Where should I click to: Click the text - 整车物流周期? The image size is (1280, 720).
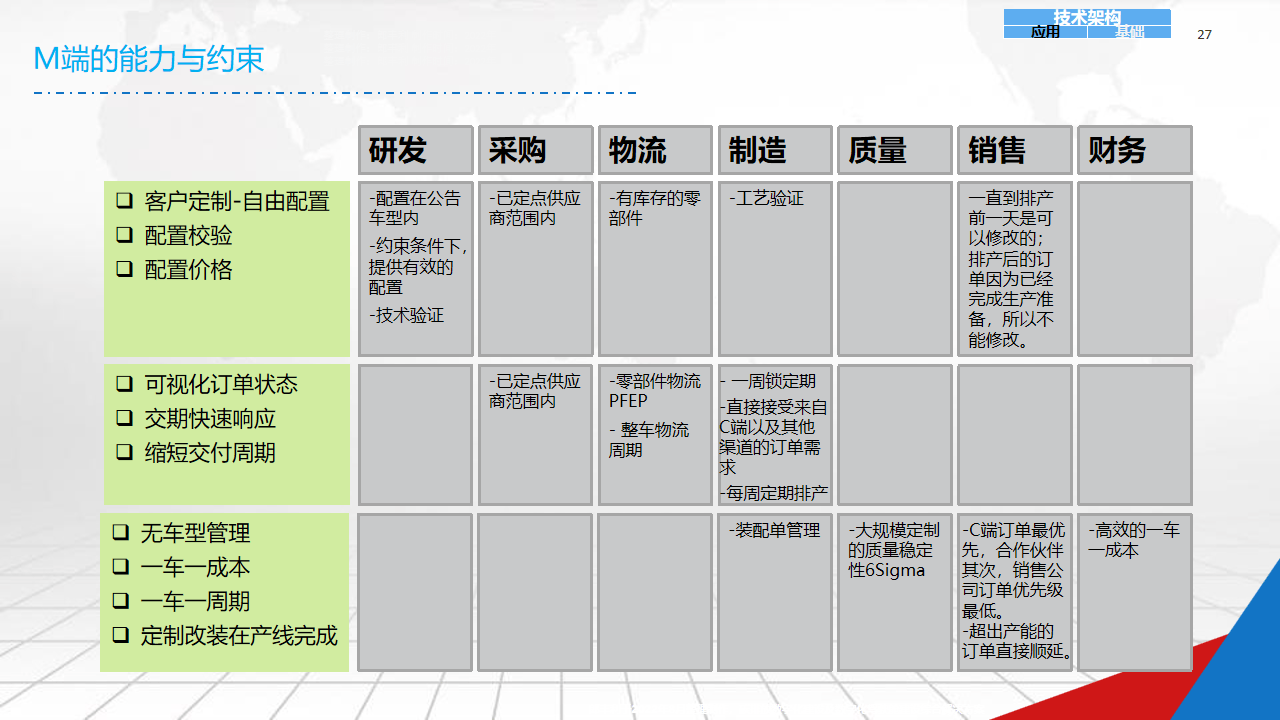click(x=648, y=440)
